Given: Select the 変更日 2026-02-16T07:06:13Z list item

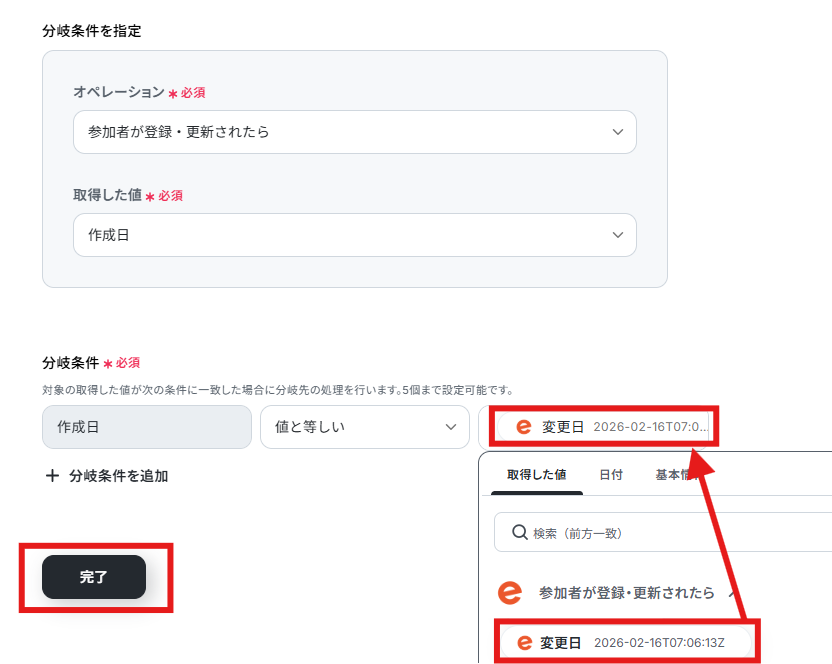Looking at the screenshot, I should pyautogui.click(x=626, y=643).
